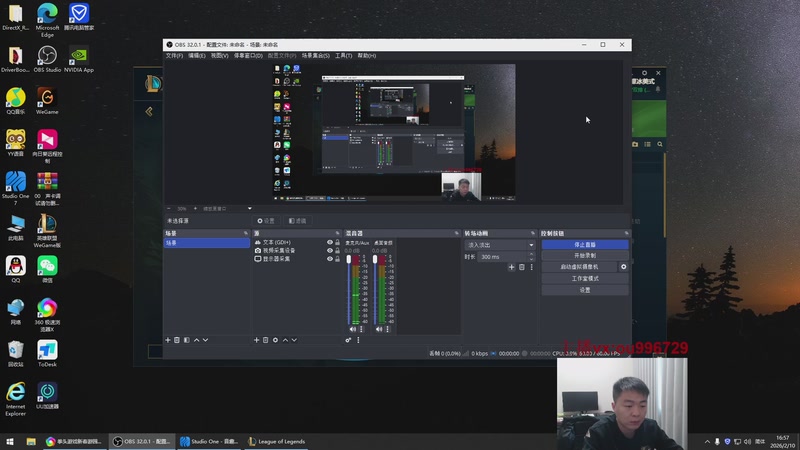800x450 pixels.
Task: Adjust the Desktop Audio volume fader
Action: [375, 259]
